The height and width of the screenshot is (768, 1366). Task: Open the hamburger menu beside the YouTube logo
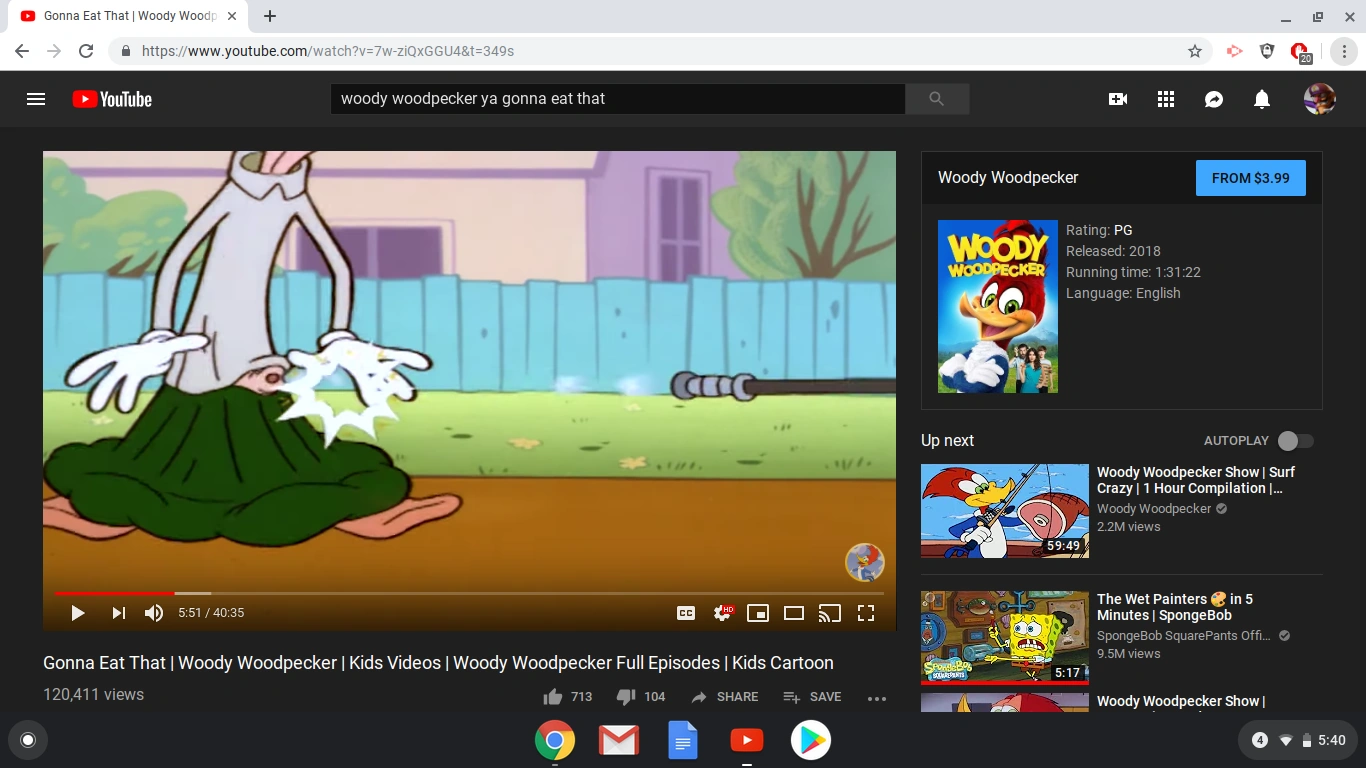pos(36,99)
